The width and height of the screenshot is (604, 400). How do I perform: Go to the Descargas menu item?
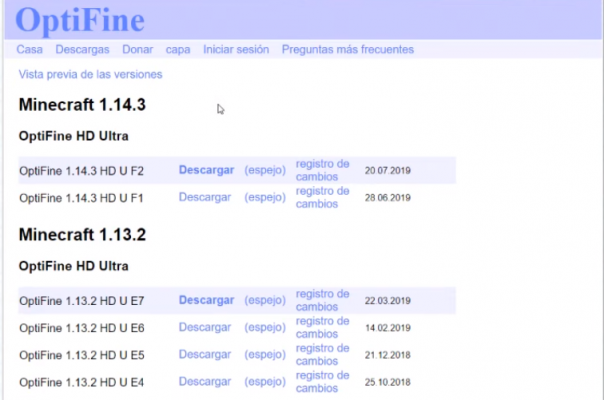82,49
